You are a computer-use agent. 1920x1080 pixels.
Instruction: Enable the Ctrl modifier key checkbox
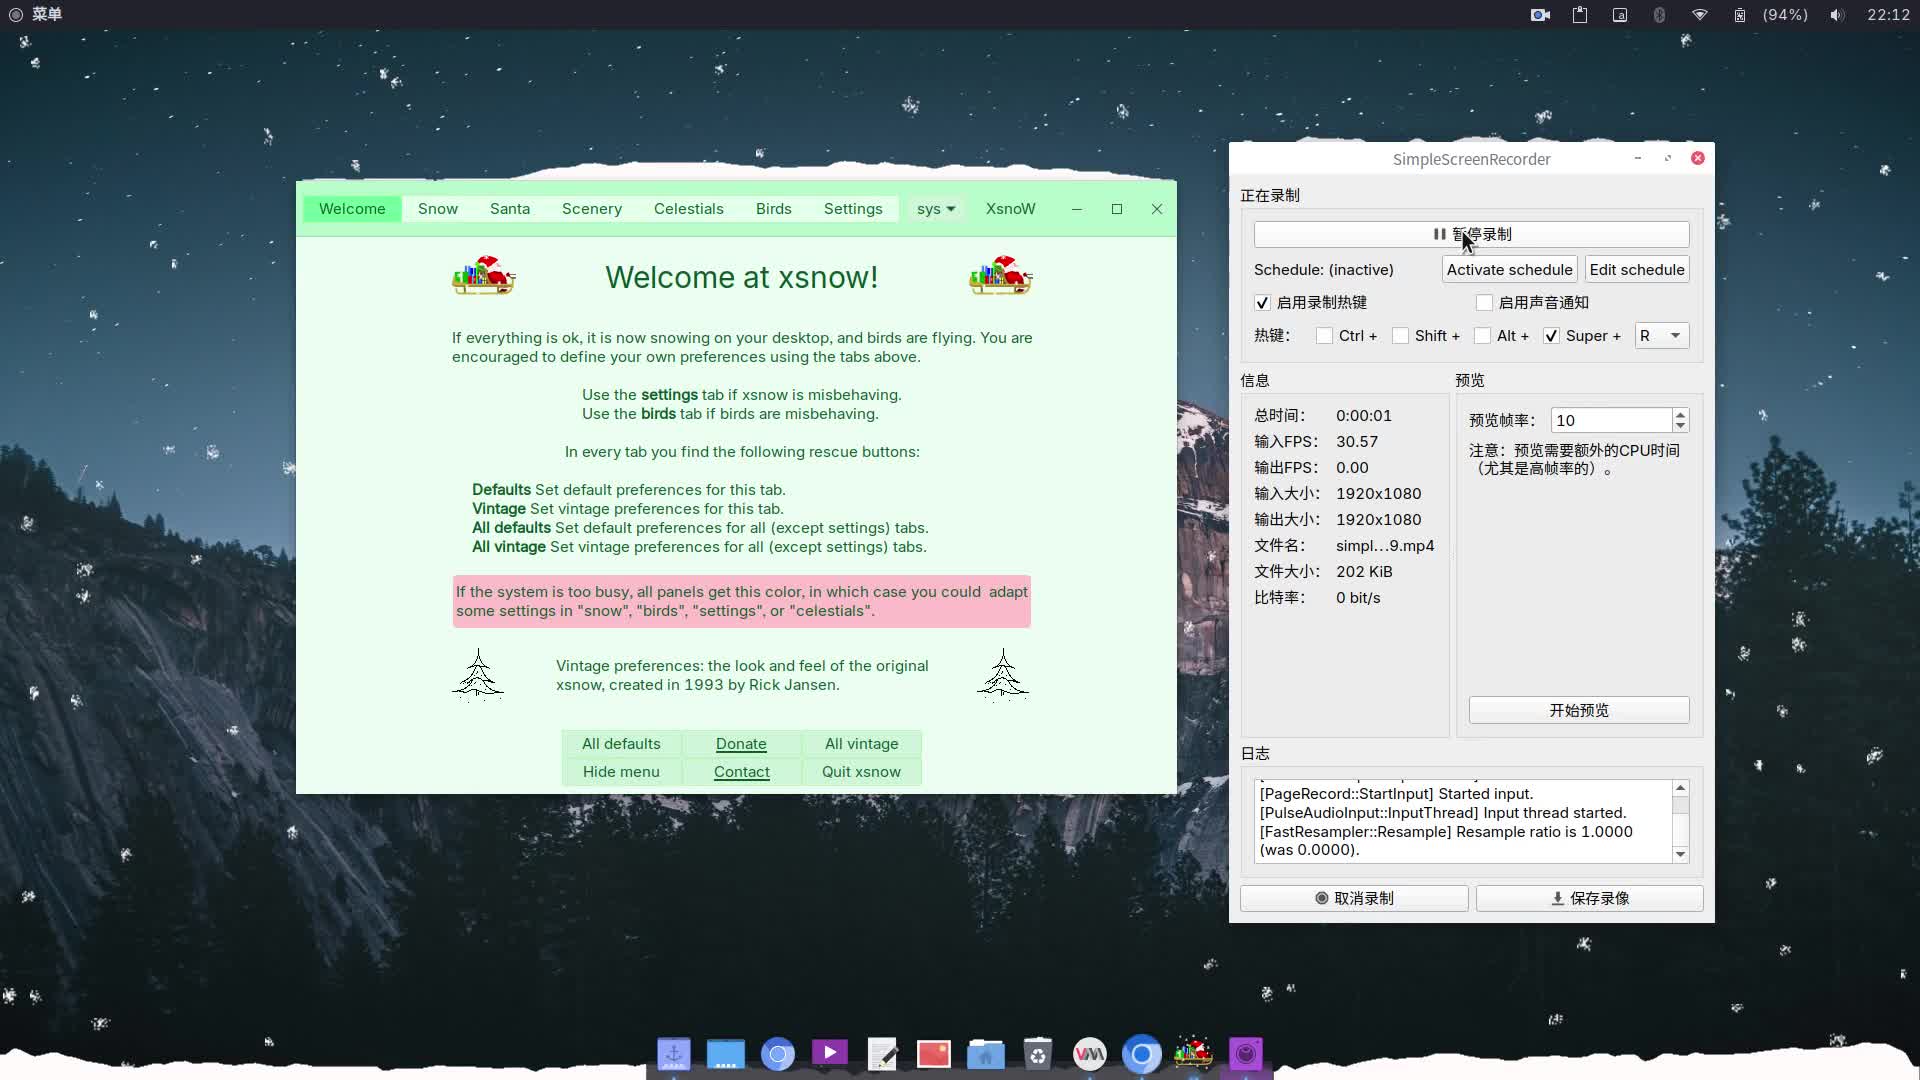1324,335
